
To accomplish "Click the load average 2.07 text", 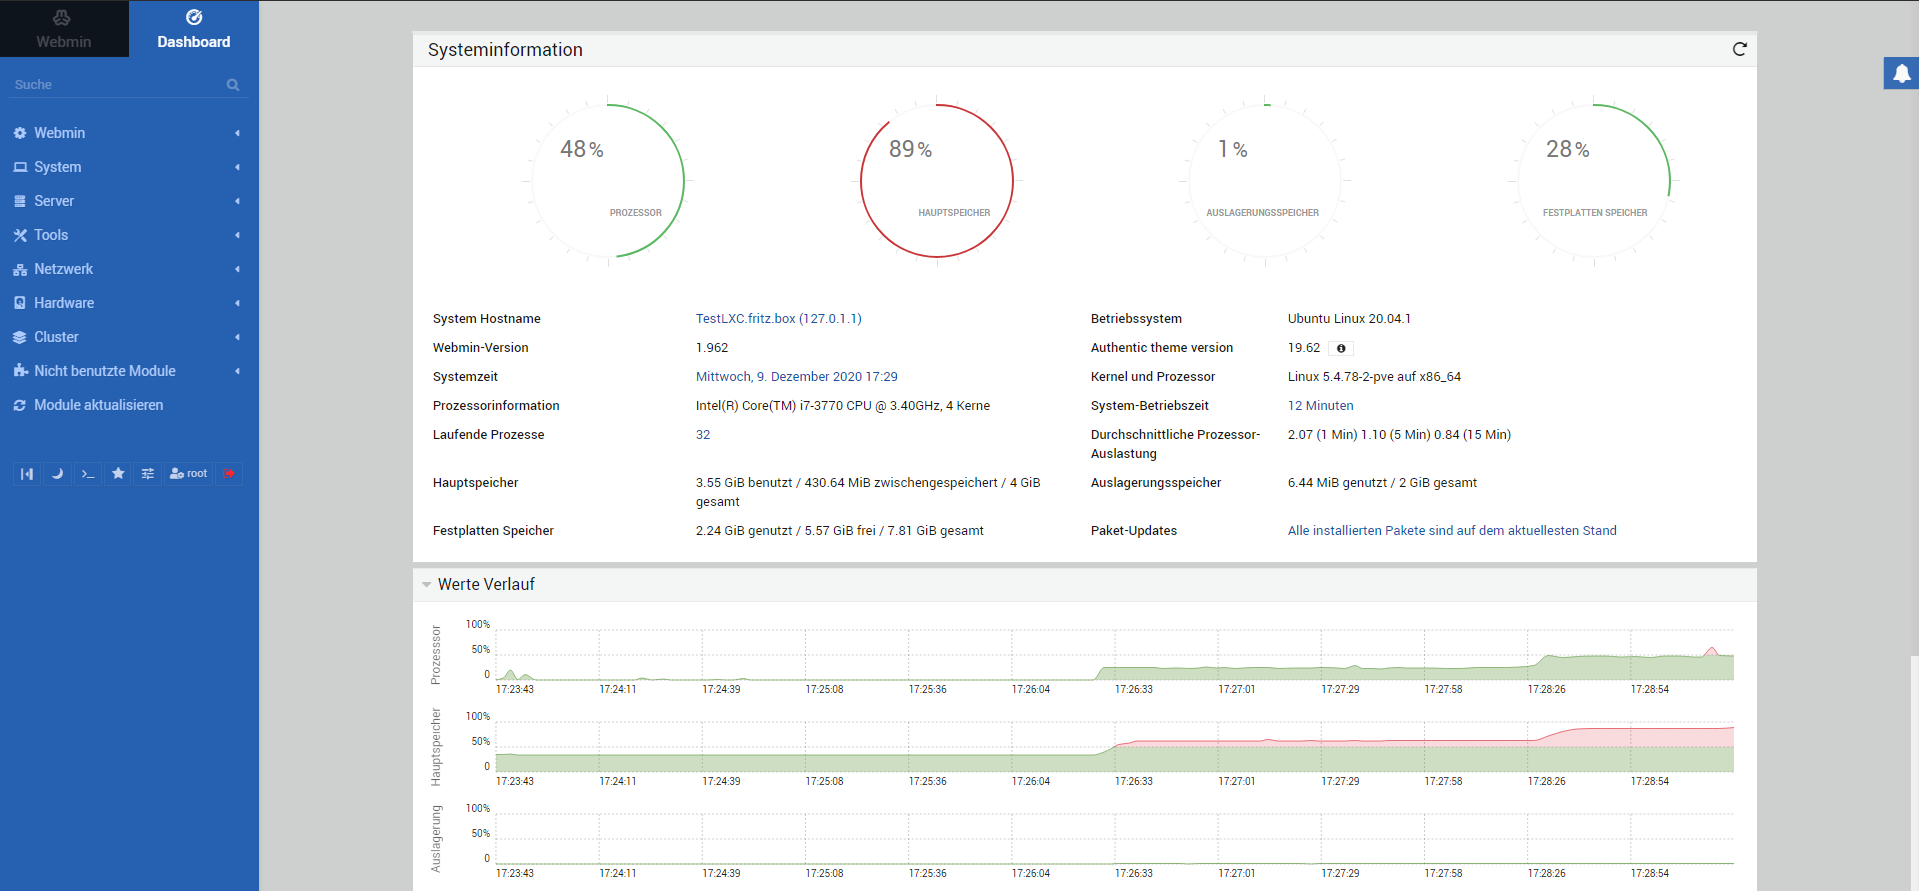I will 1399,435.
